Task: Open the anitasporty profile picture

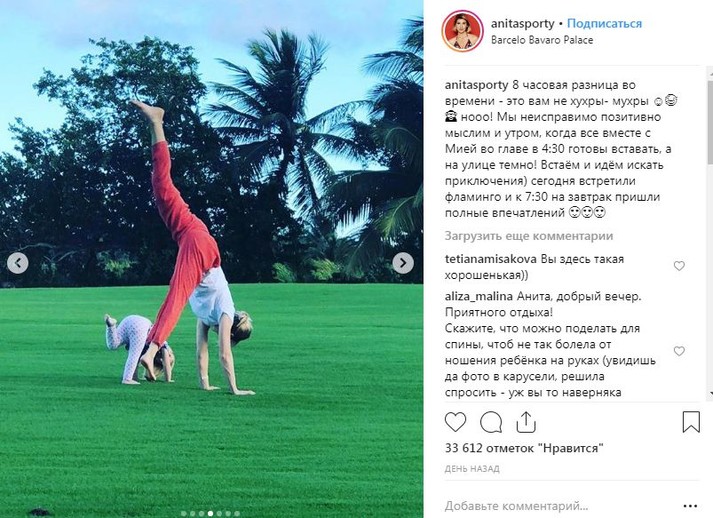Action: (462, 31)
